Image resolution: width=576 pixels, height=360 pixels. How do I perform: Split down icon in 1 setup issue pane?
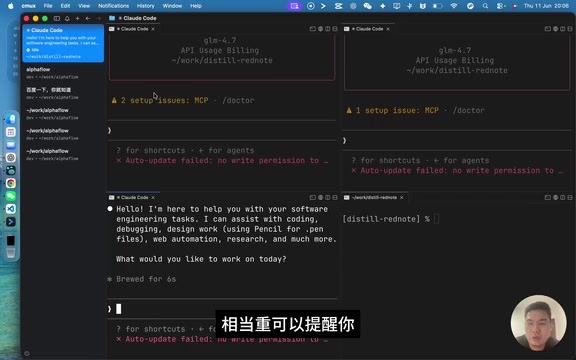coord(570,29)
